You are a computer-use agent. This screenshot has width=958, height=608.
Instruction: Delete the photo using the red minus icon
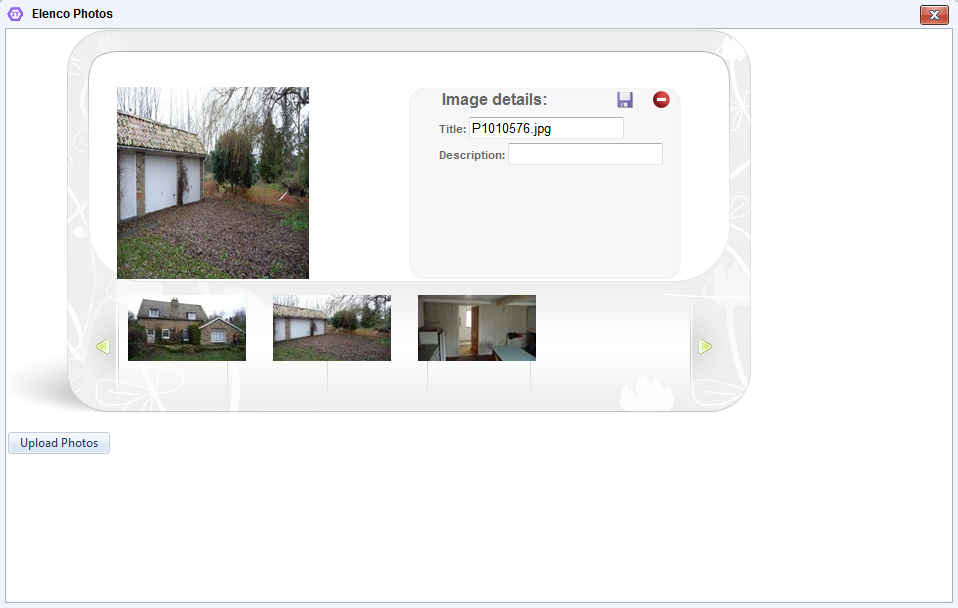coord(661,100)
